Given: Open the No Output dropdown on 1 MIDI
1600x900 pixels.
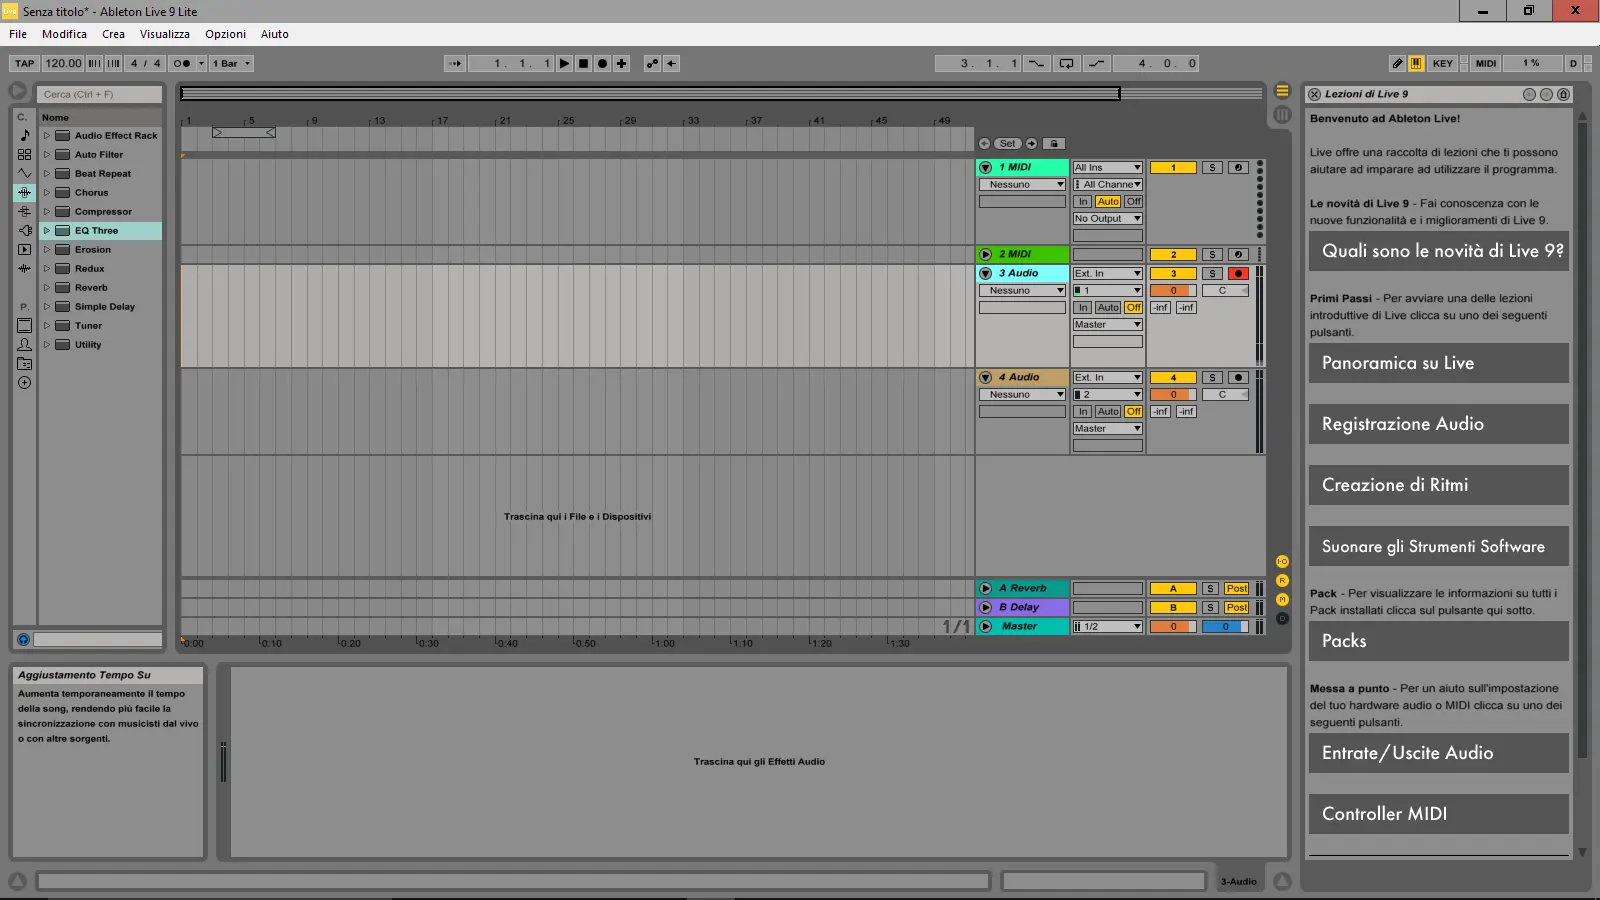Looking at the screenshot, I should point(1107,218).
